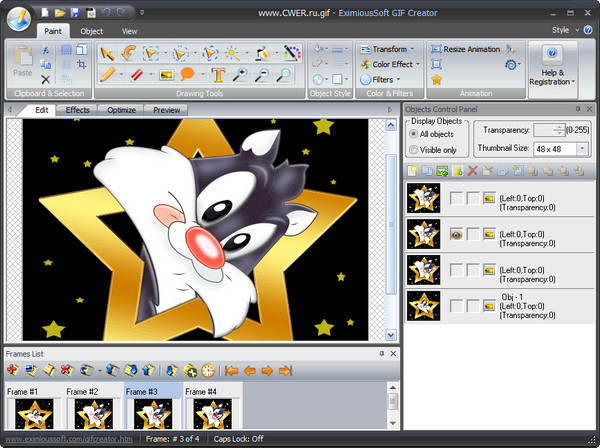Open the Optimize editor tab
This screenshot has height=448, width=600.
(121, 110)
